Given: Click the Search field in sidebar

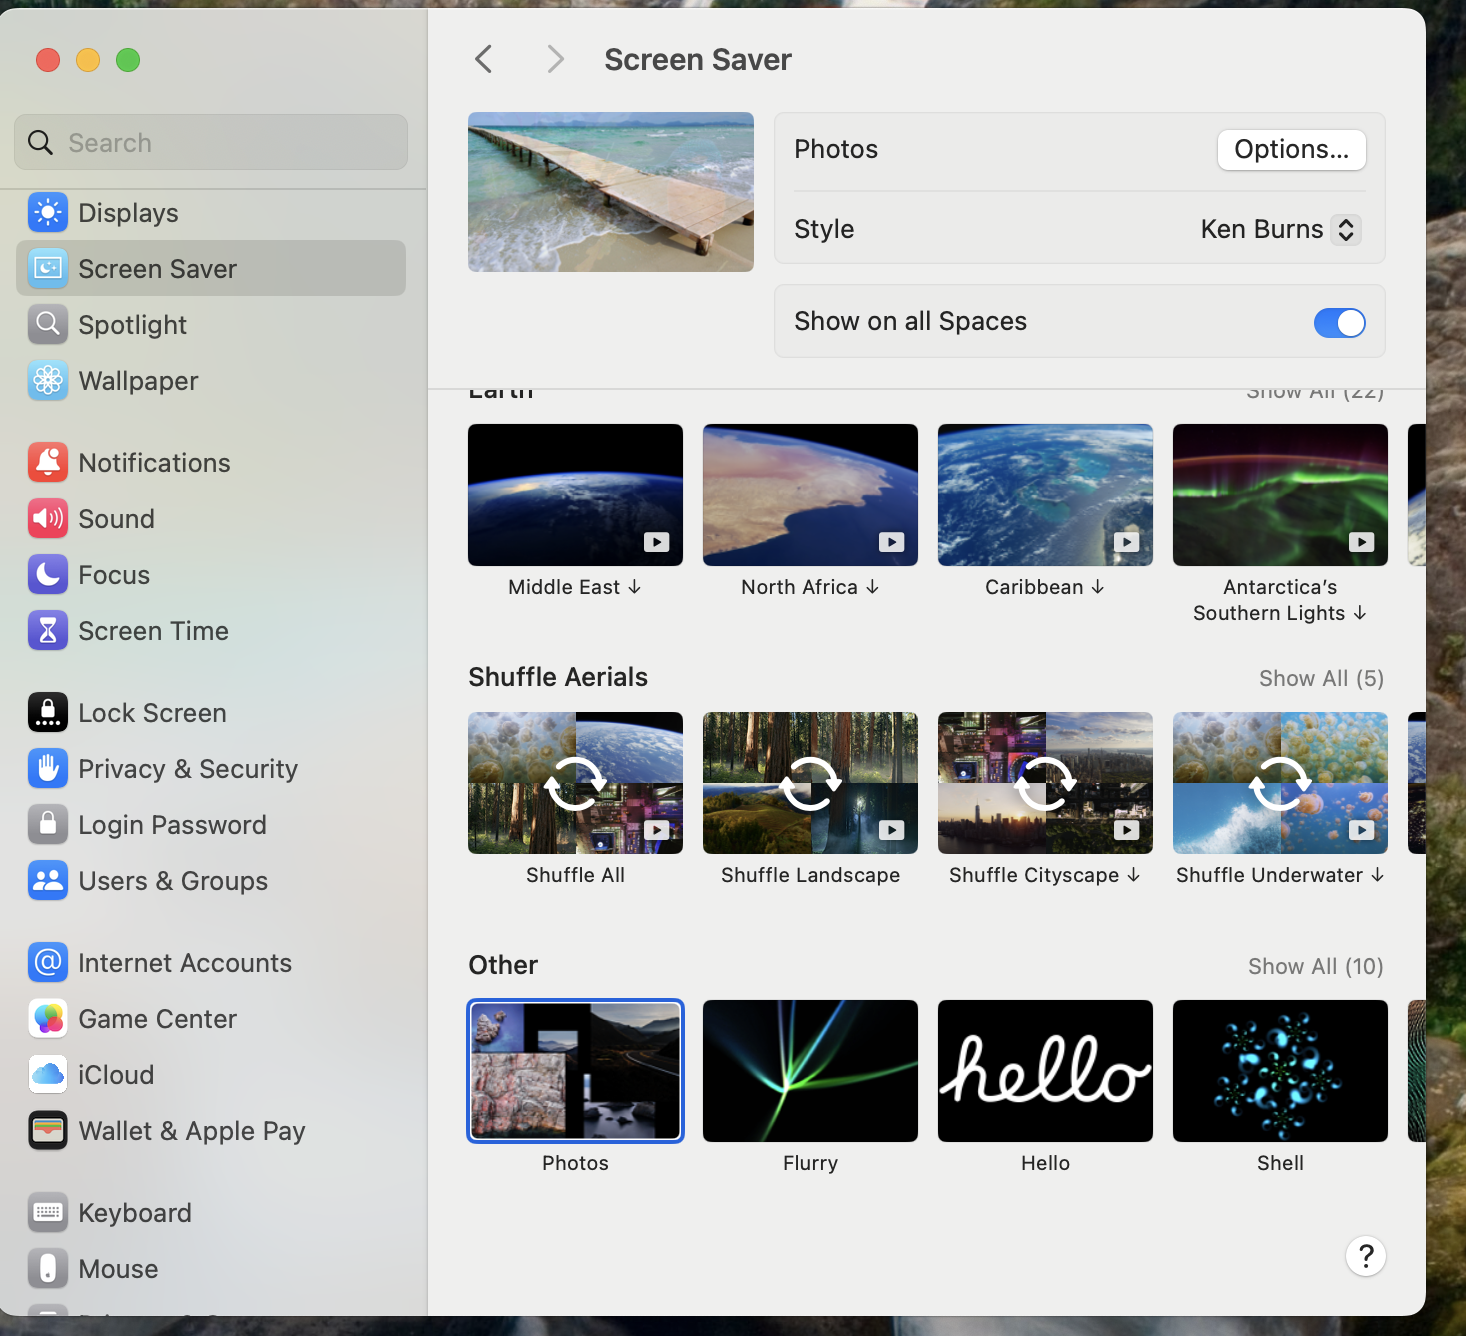Looking at the screenshot, I should tap(211, 143).
